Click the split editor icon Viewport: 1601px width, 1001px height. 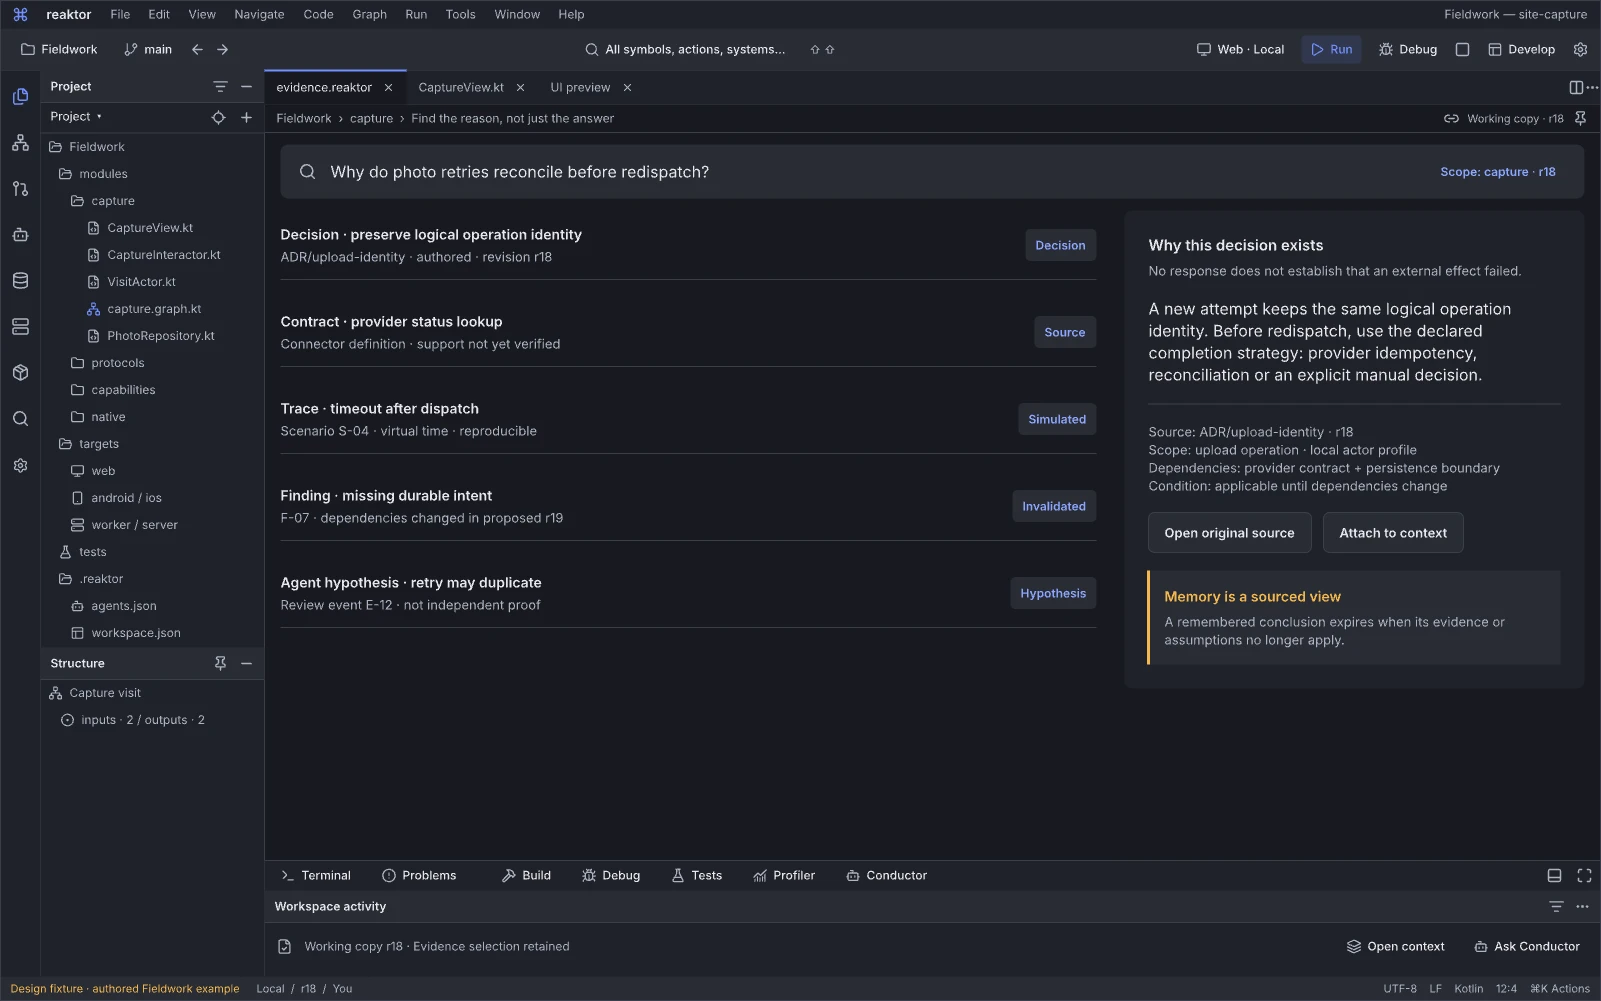(1576, 88)
